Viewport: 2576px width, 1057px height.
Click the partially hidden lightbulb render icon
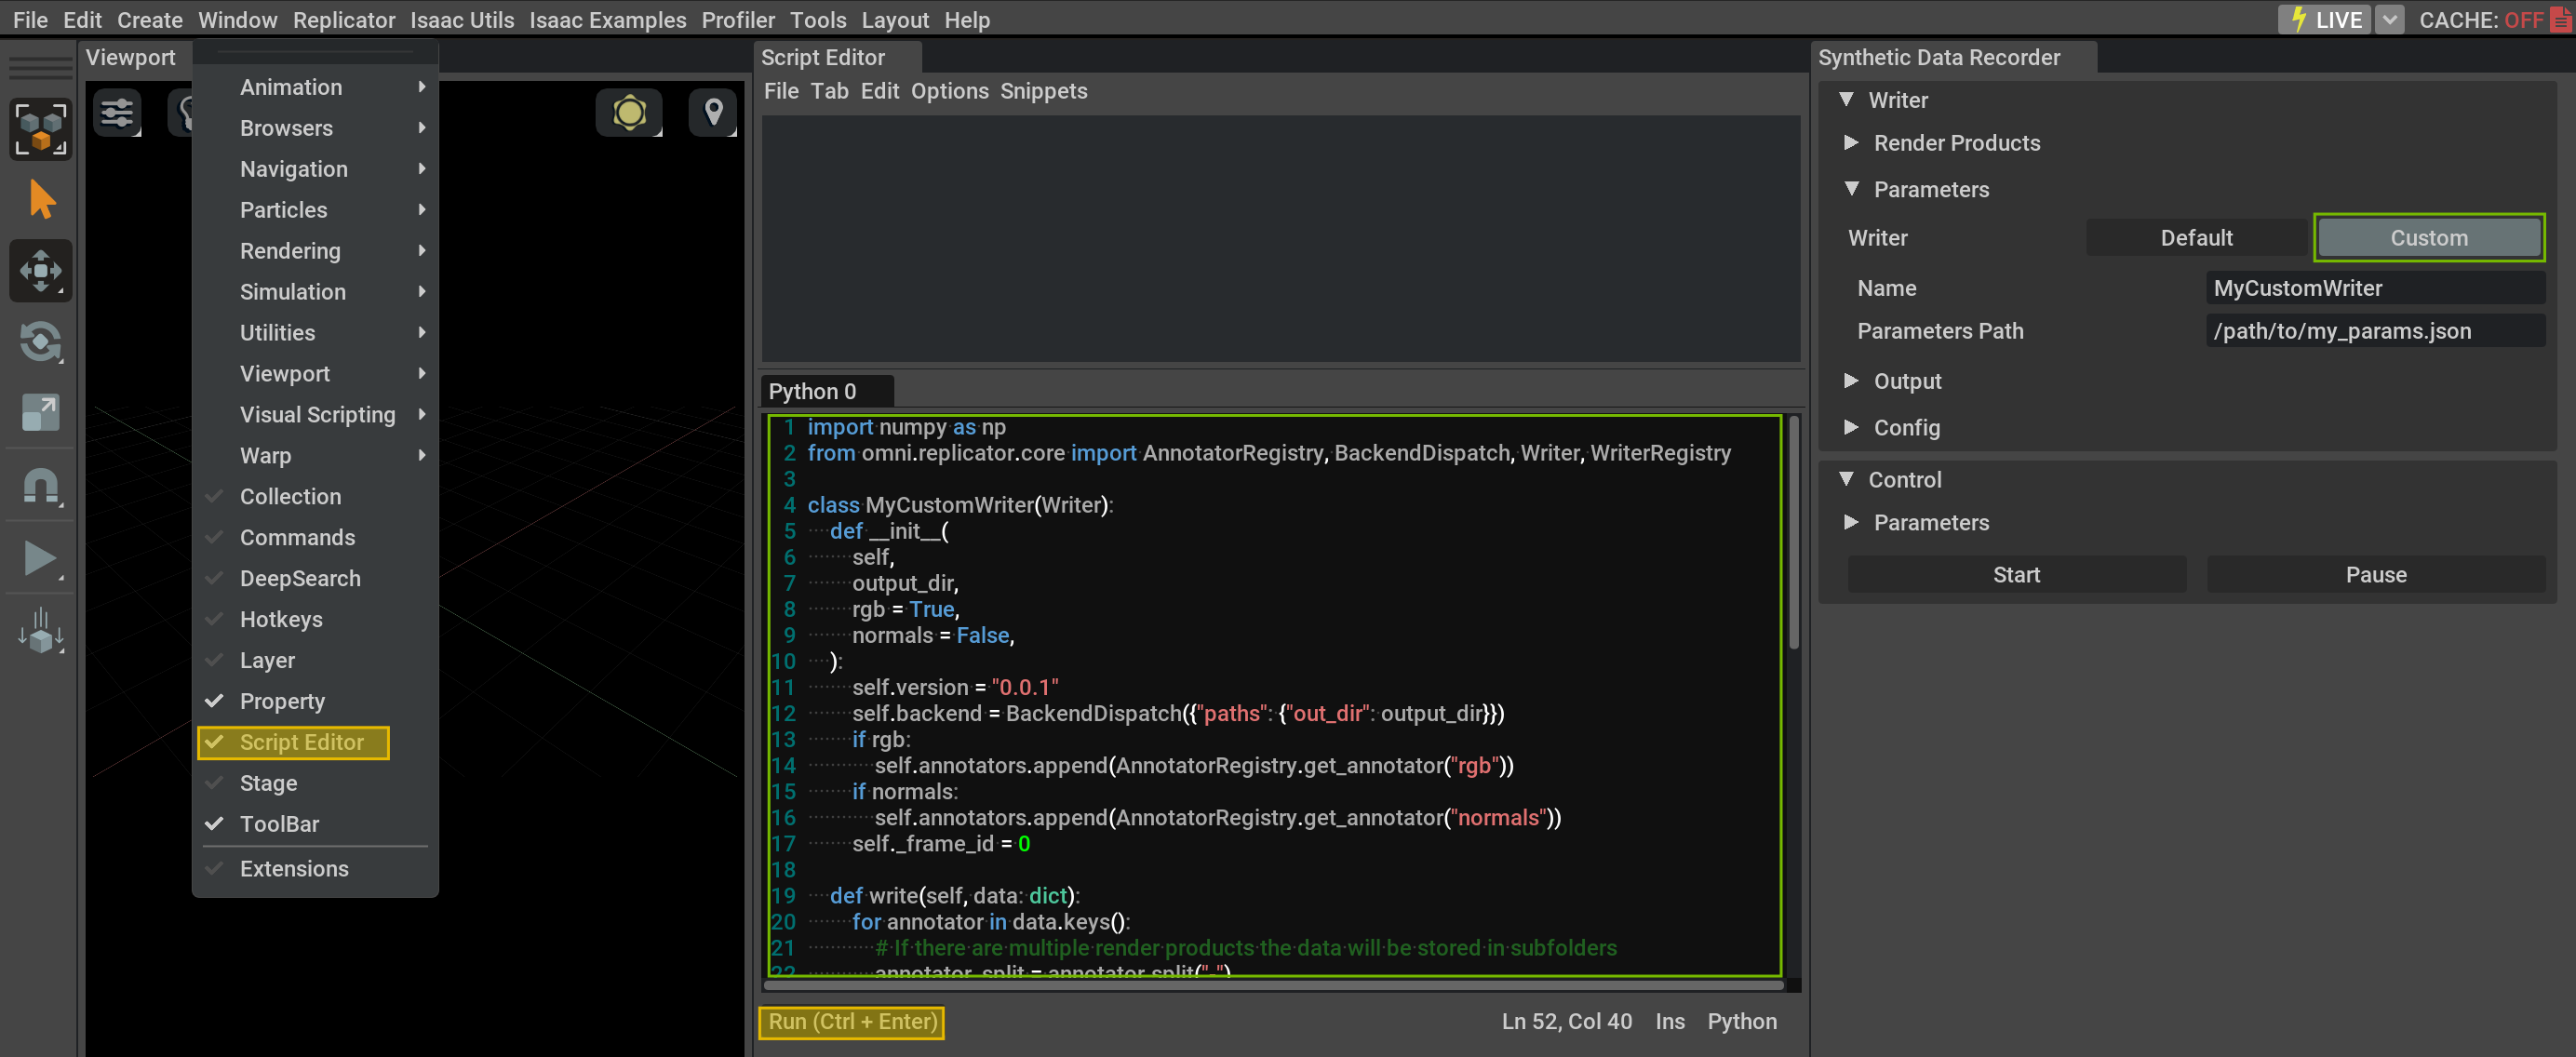coord(182,112)
